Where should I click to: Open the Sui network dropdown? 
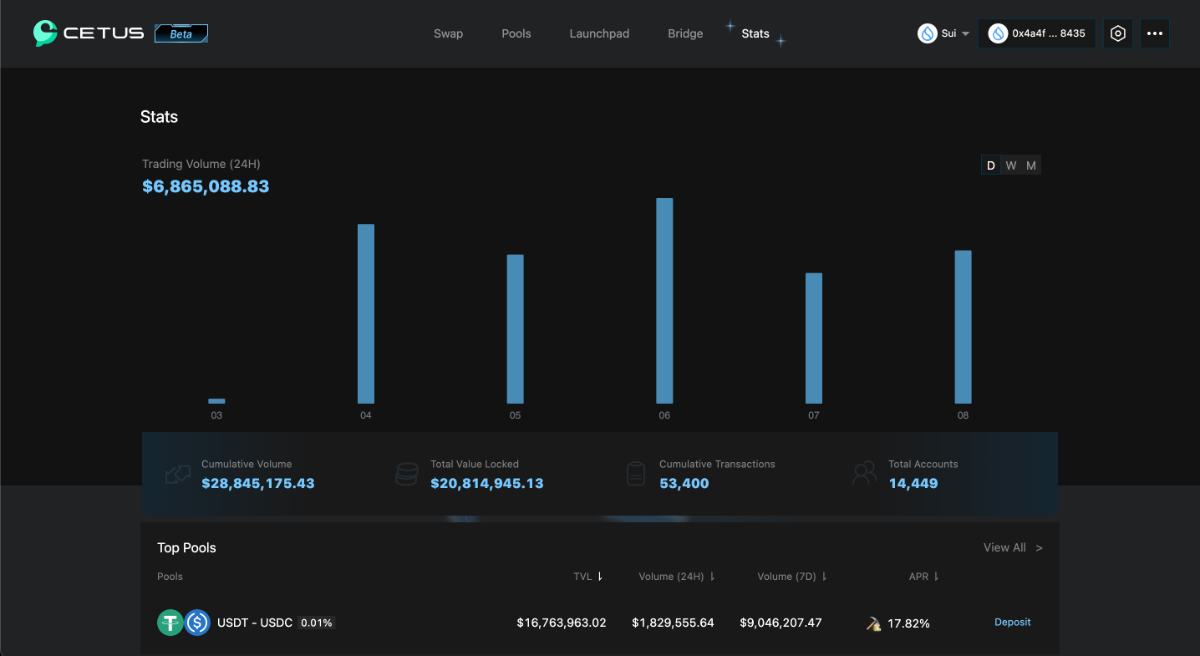coord(944,33)
